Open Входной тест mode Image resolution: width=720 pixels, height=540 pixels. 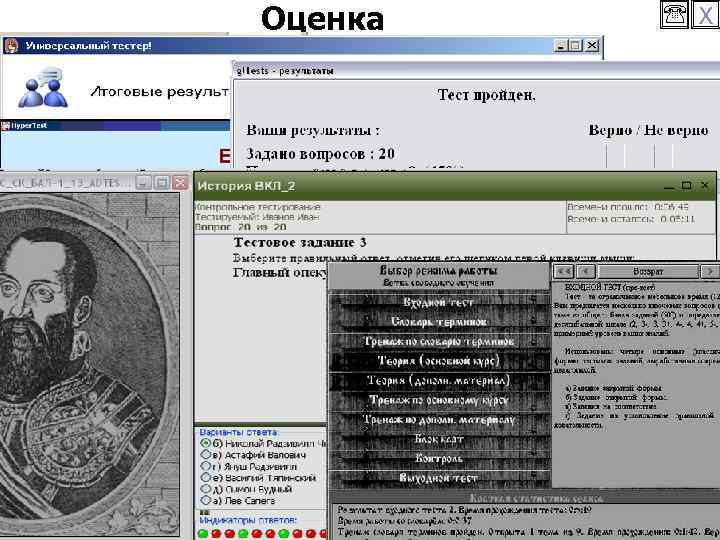(x=439, y=302)
